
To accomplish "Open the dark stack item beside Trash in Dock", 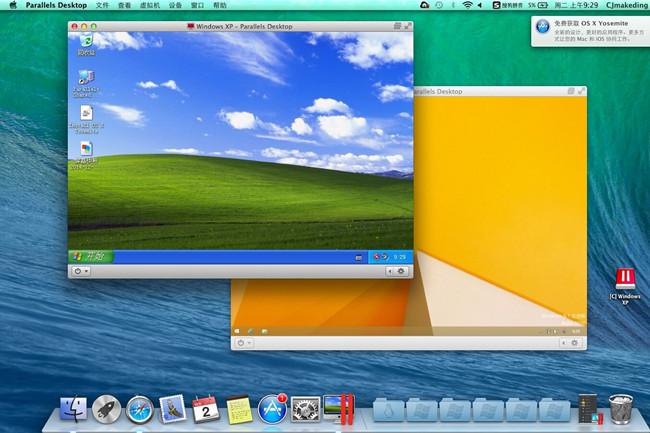I will click(590, 409).
